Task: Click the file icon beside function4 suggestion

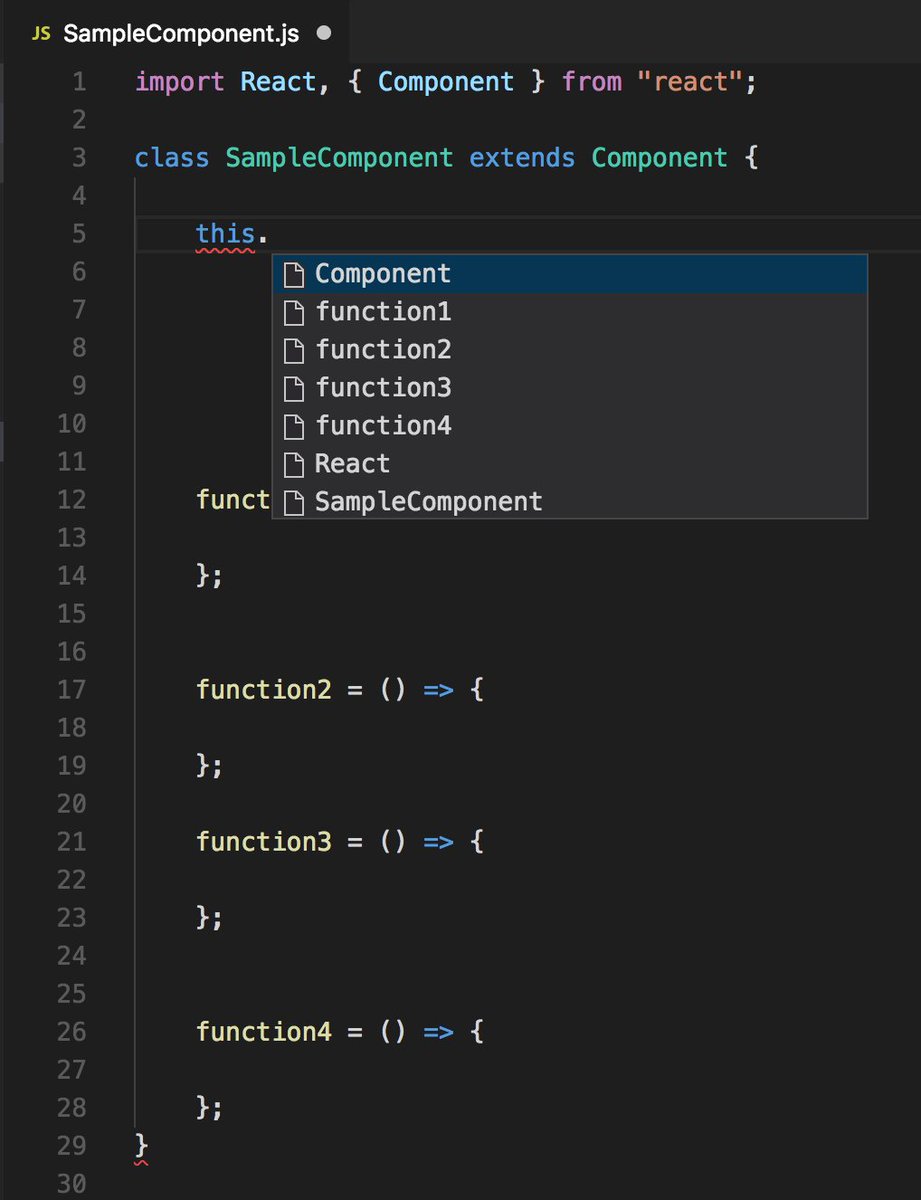Action: coord(293,426)
